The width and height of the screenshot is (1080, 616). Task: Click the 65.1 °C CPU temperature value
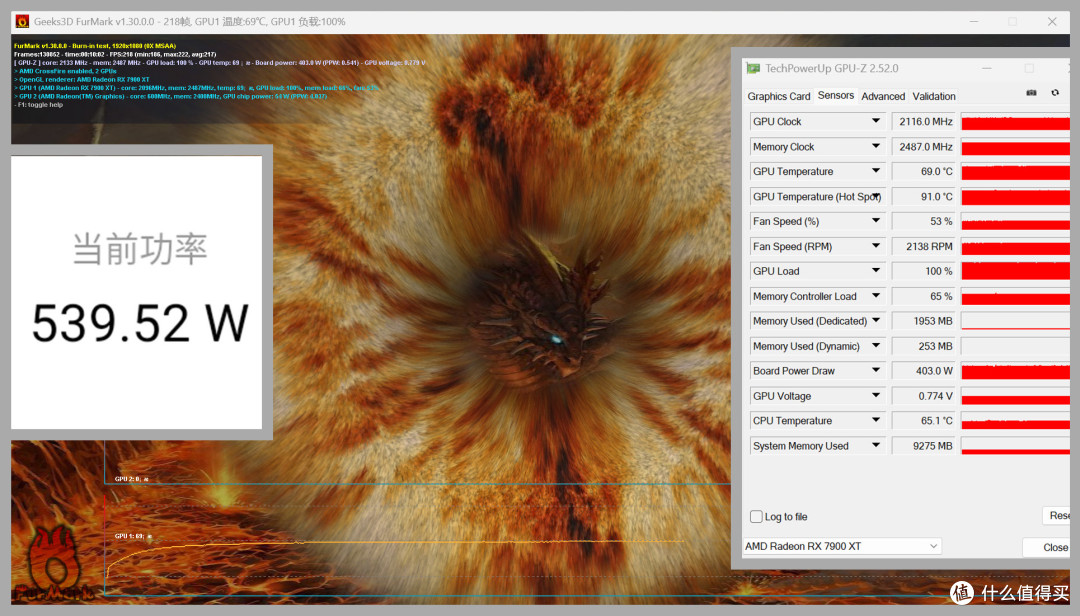pos(924,421)
